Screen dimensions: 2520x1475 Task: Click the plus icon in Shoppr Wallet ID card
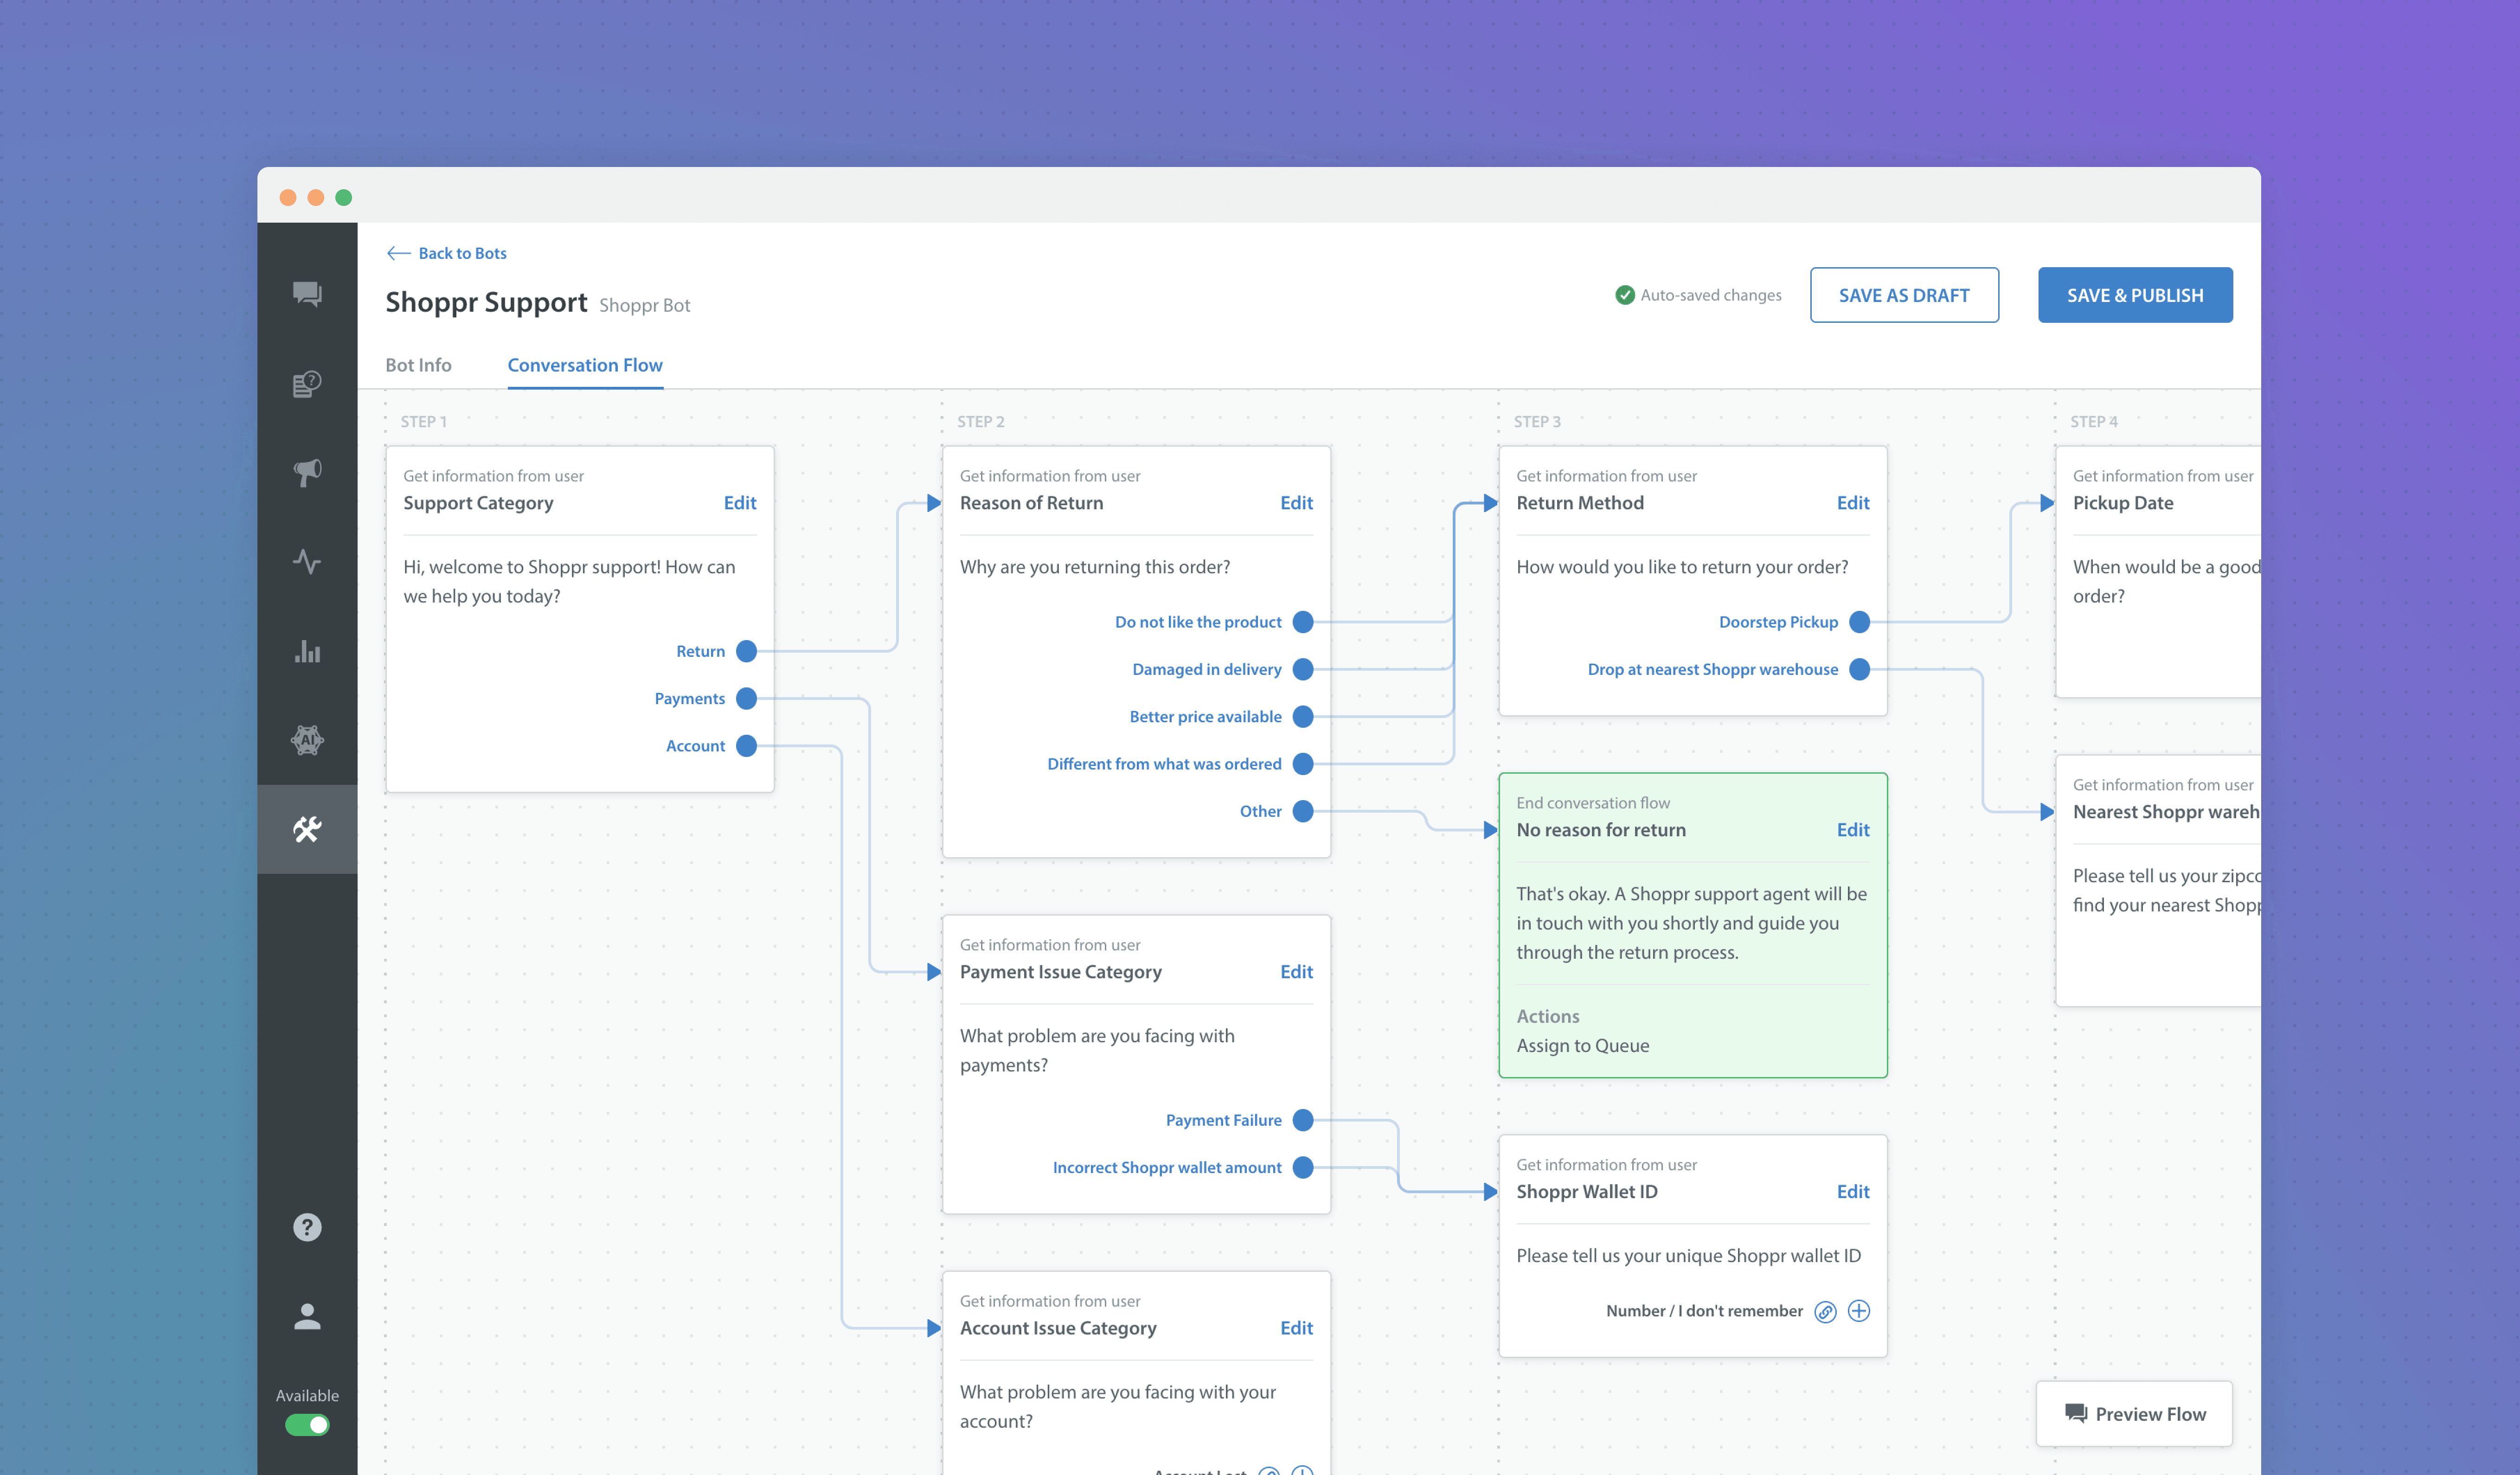pyautogui.click(x=1859, y=1311)
